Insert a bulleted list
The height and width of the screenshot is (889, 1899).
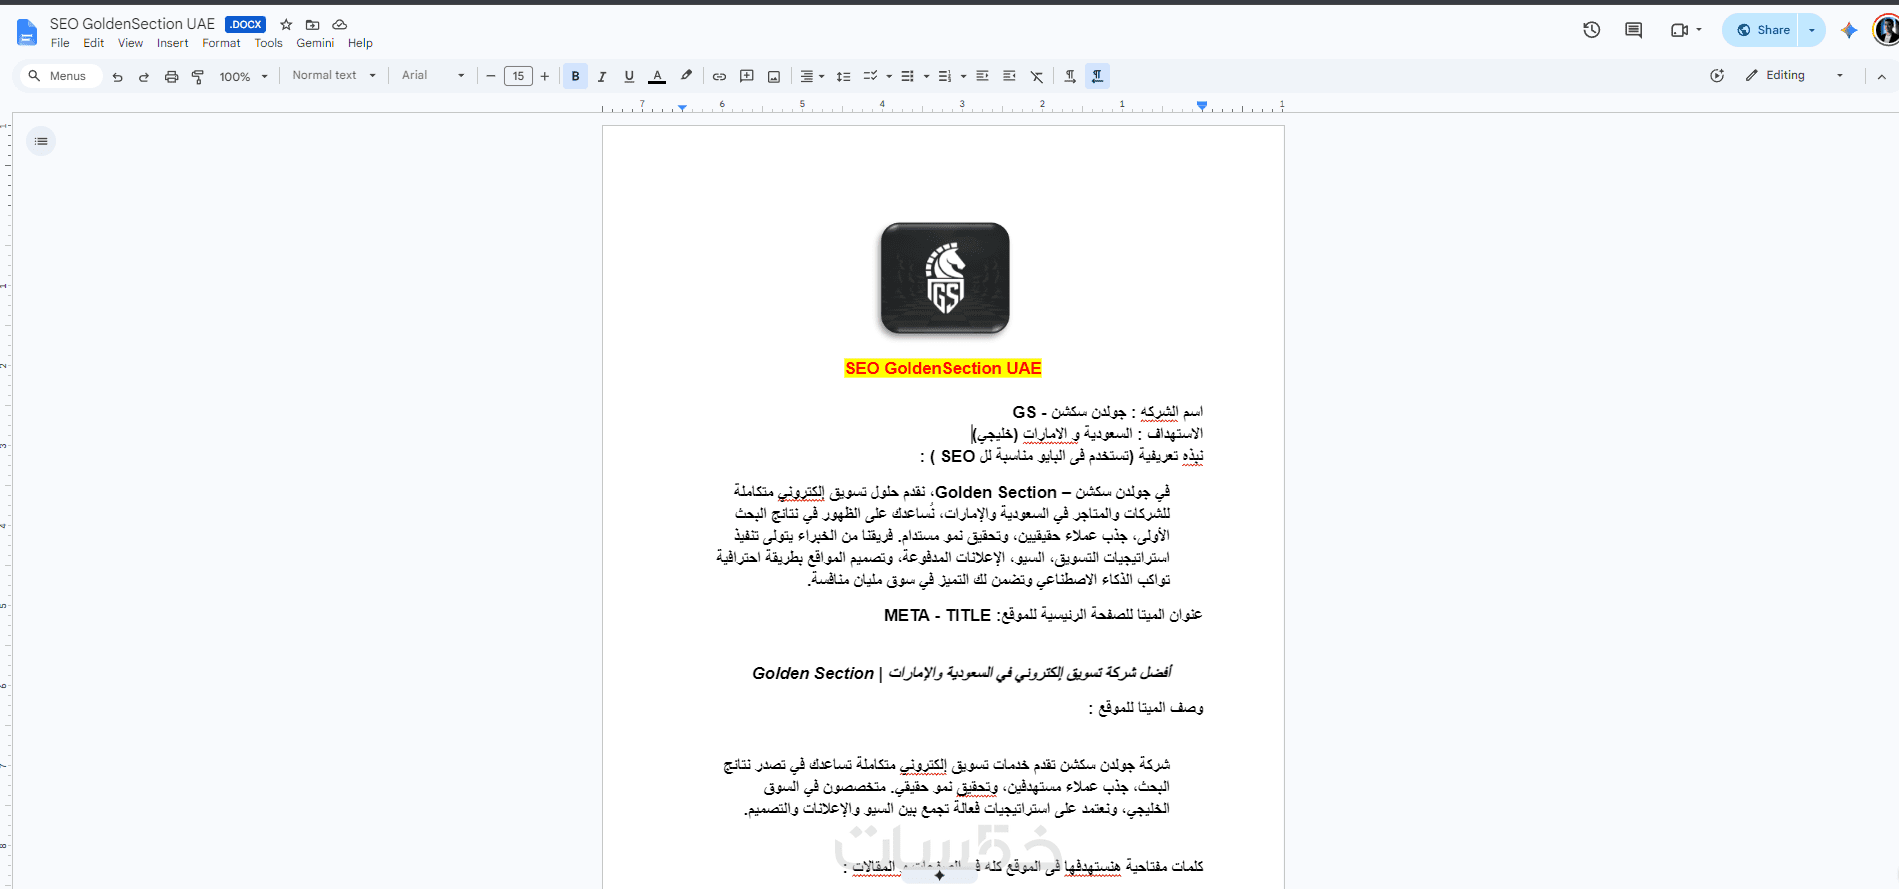(x=907, y=76)
